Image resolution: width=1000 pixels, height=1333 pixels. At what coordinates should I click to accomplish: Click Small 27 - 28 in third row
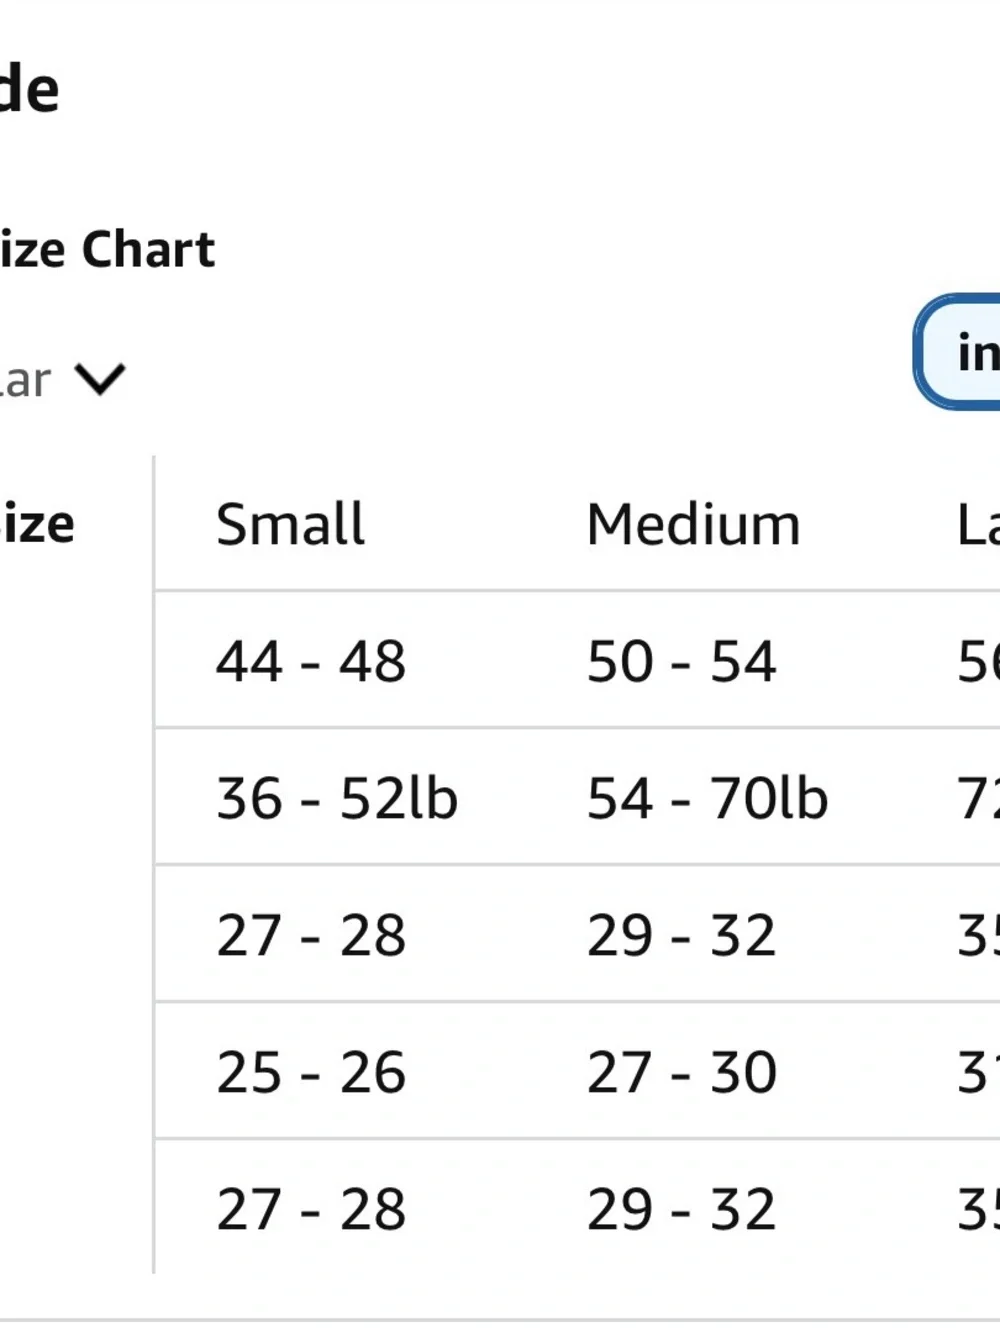click(x=311, y=935)
